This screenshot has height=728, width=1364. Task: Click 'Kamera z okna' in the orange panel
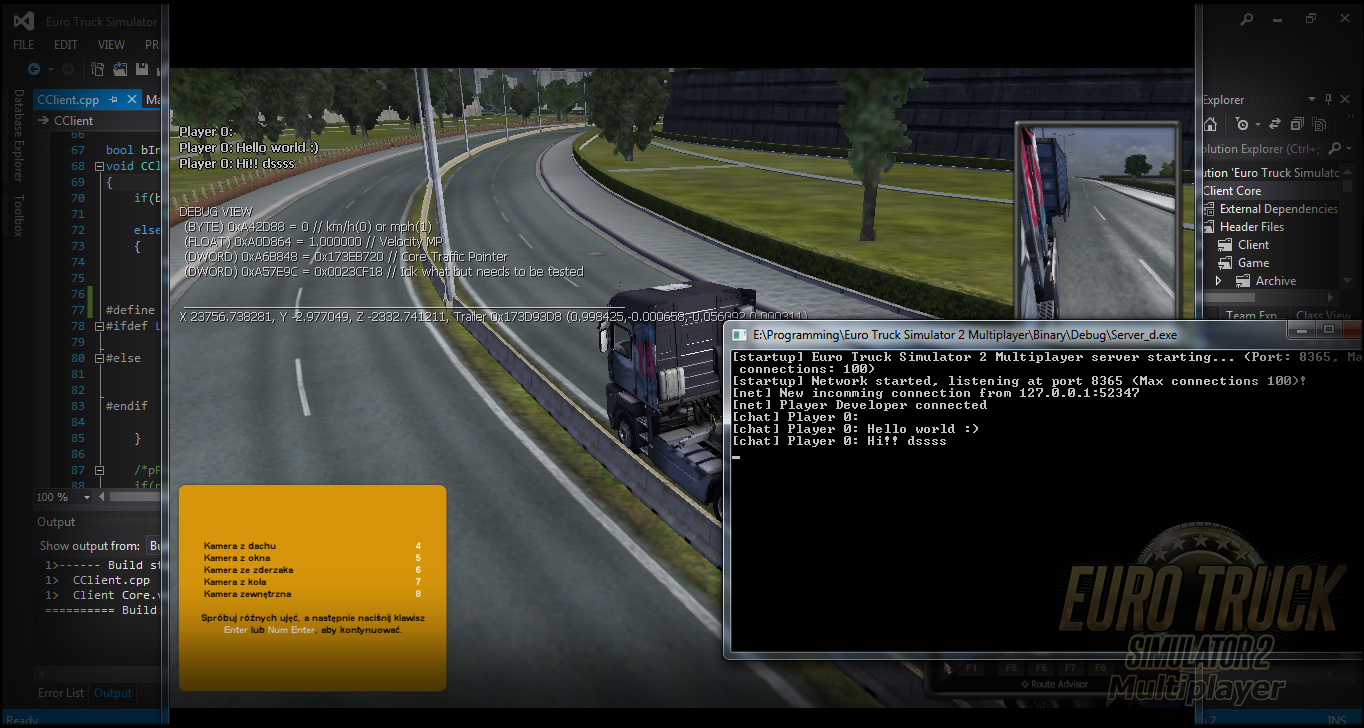[237, 558]
